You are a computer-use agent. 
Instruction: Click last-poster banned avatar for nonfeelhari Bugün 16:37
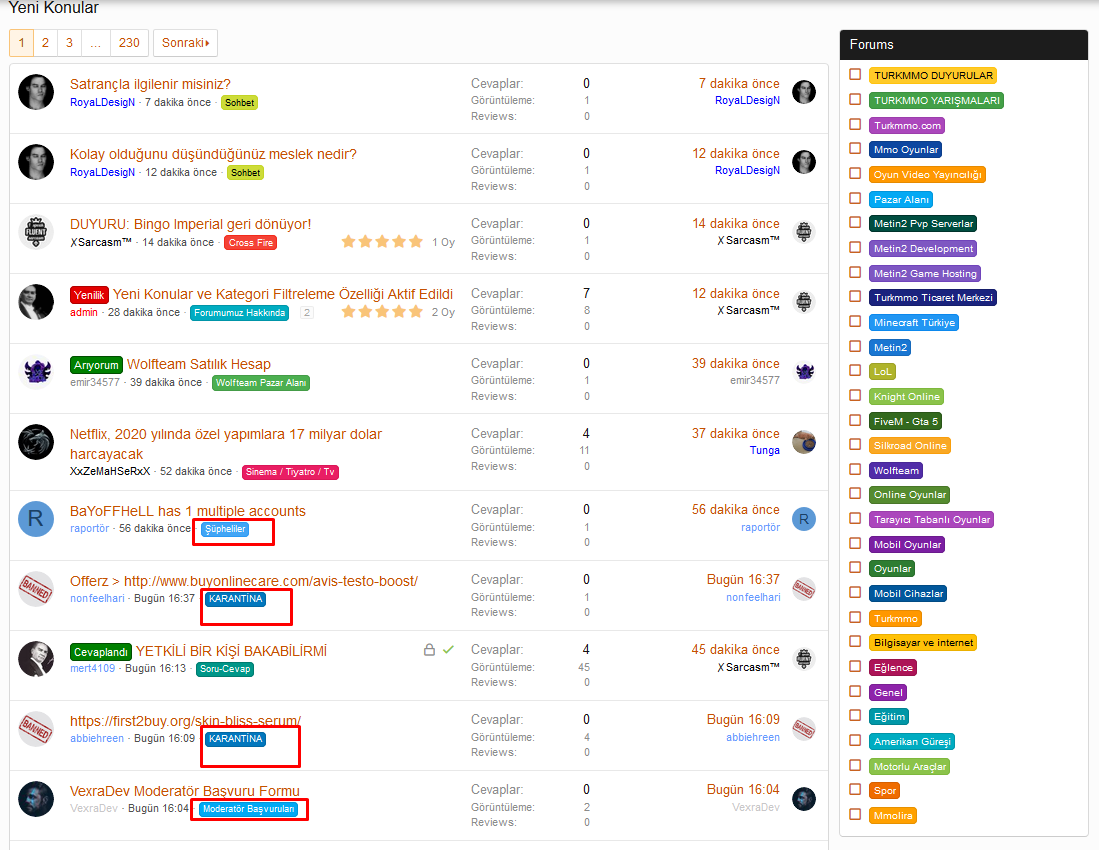(804, 589)
